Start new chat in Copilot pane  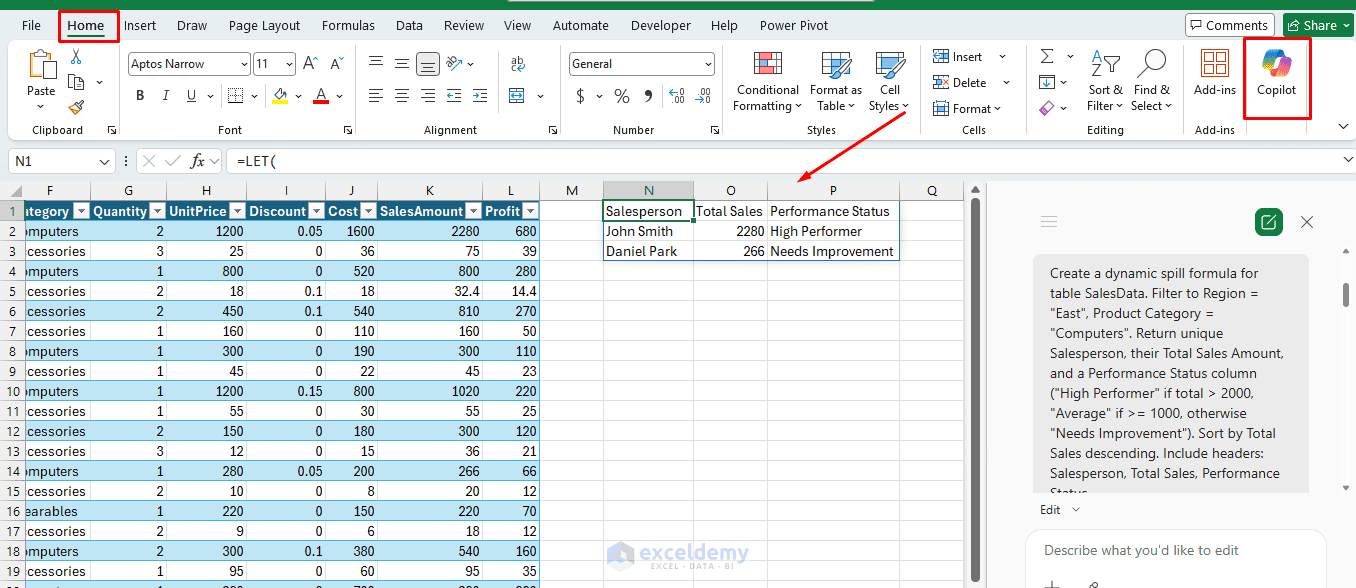coord(1268,222)
